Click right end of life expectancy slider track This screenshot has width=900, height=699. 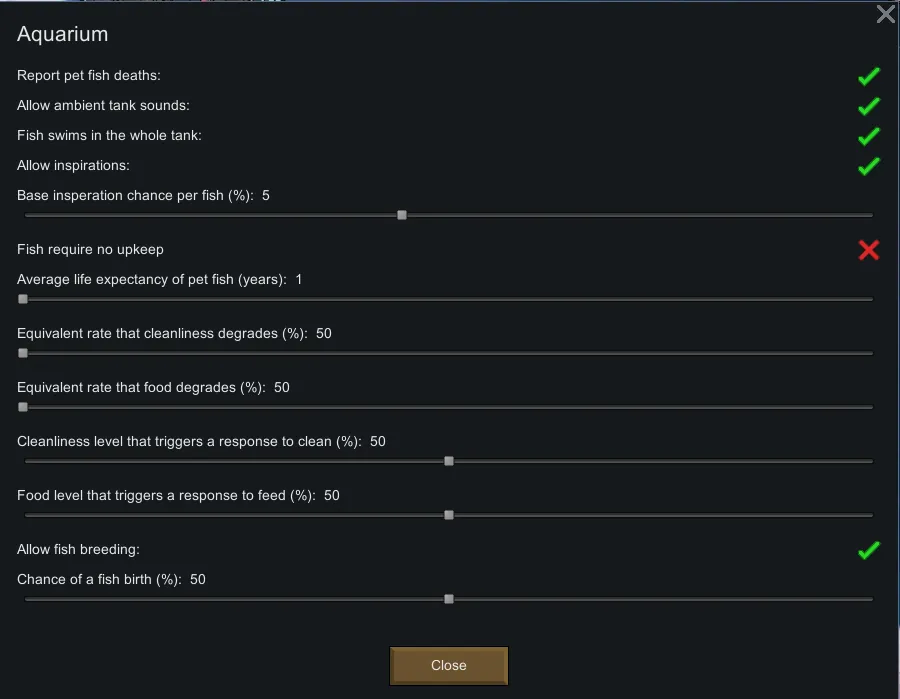(x=870, y=299)
